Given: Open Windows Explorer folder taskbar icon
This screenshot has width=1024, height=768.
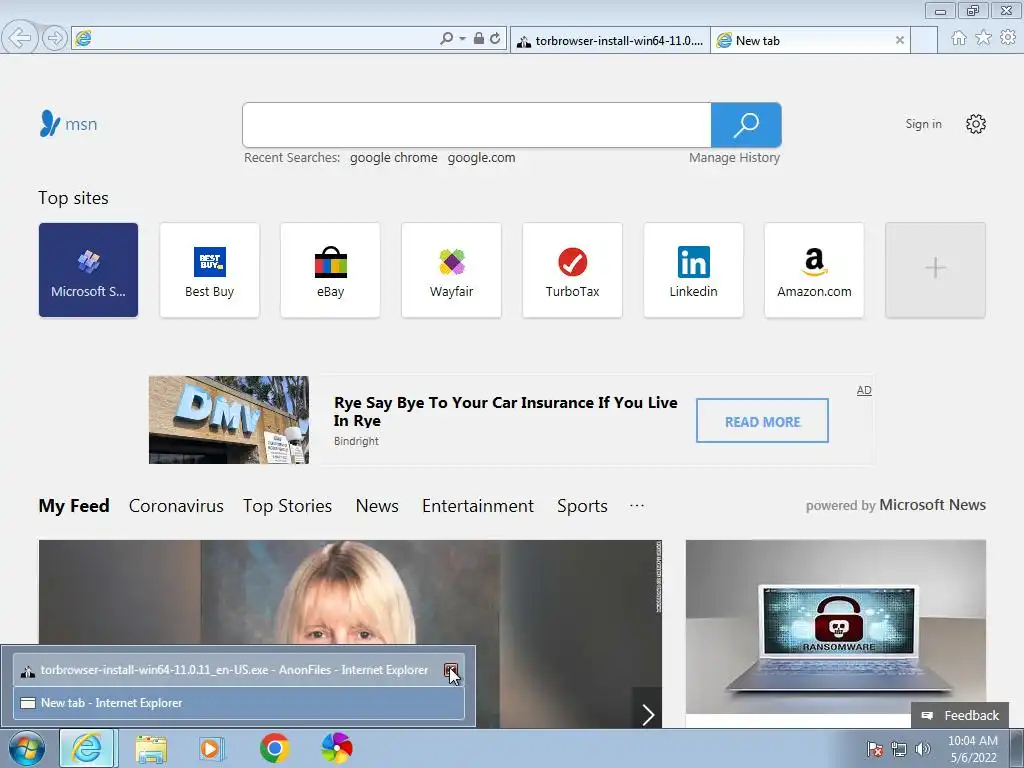Looking at the screenshot, I should [x=151, y=748].
